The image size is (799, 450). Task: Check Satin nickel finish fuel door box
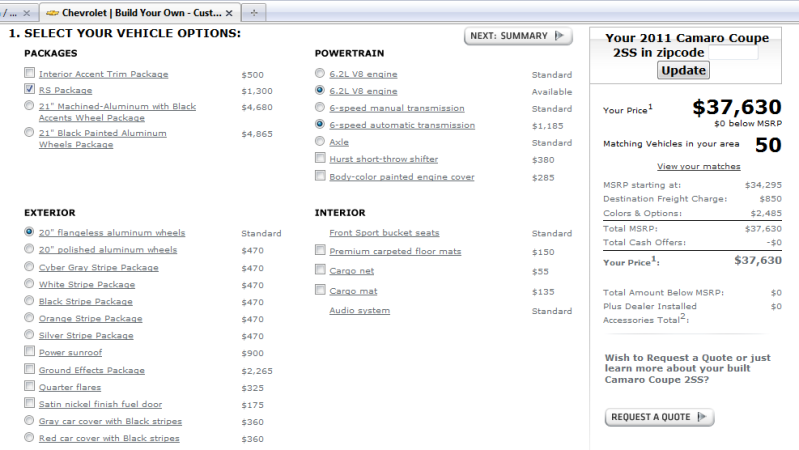pos(30,403)
